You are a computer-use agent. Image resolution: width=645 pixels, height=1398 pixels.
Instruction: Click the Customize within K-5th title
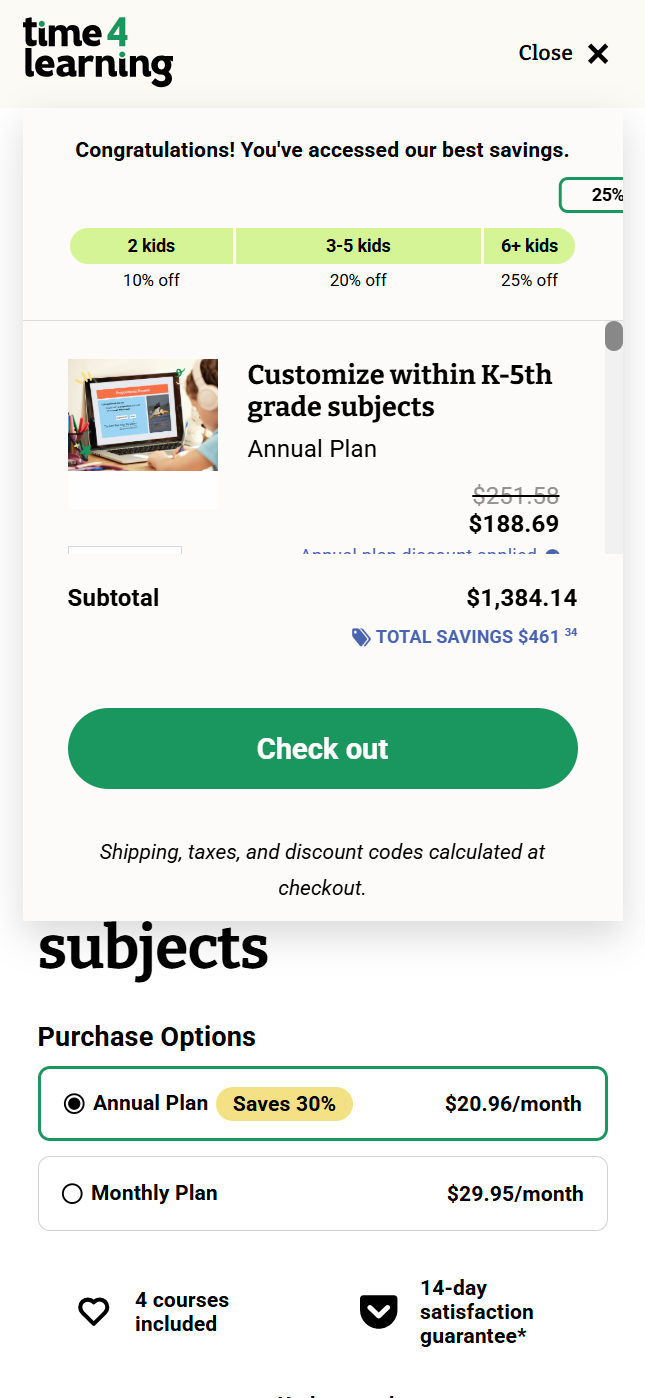(399, 390)
